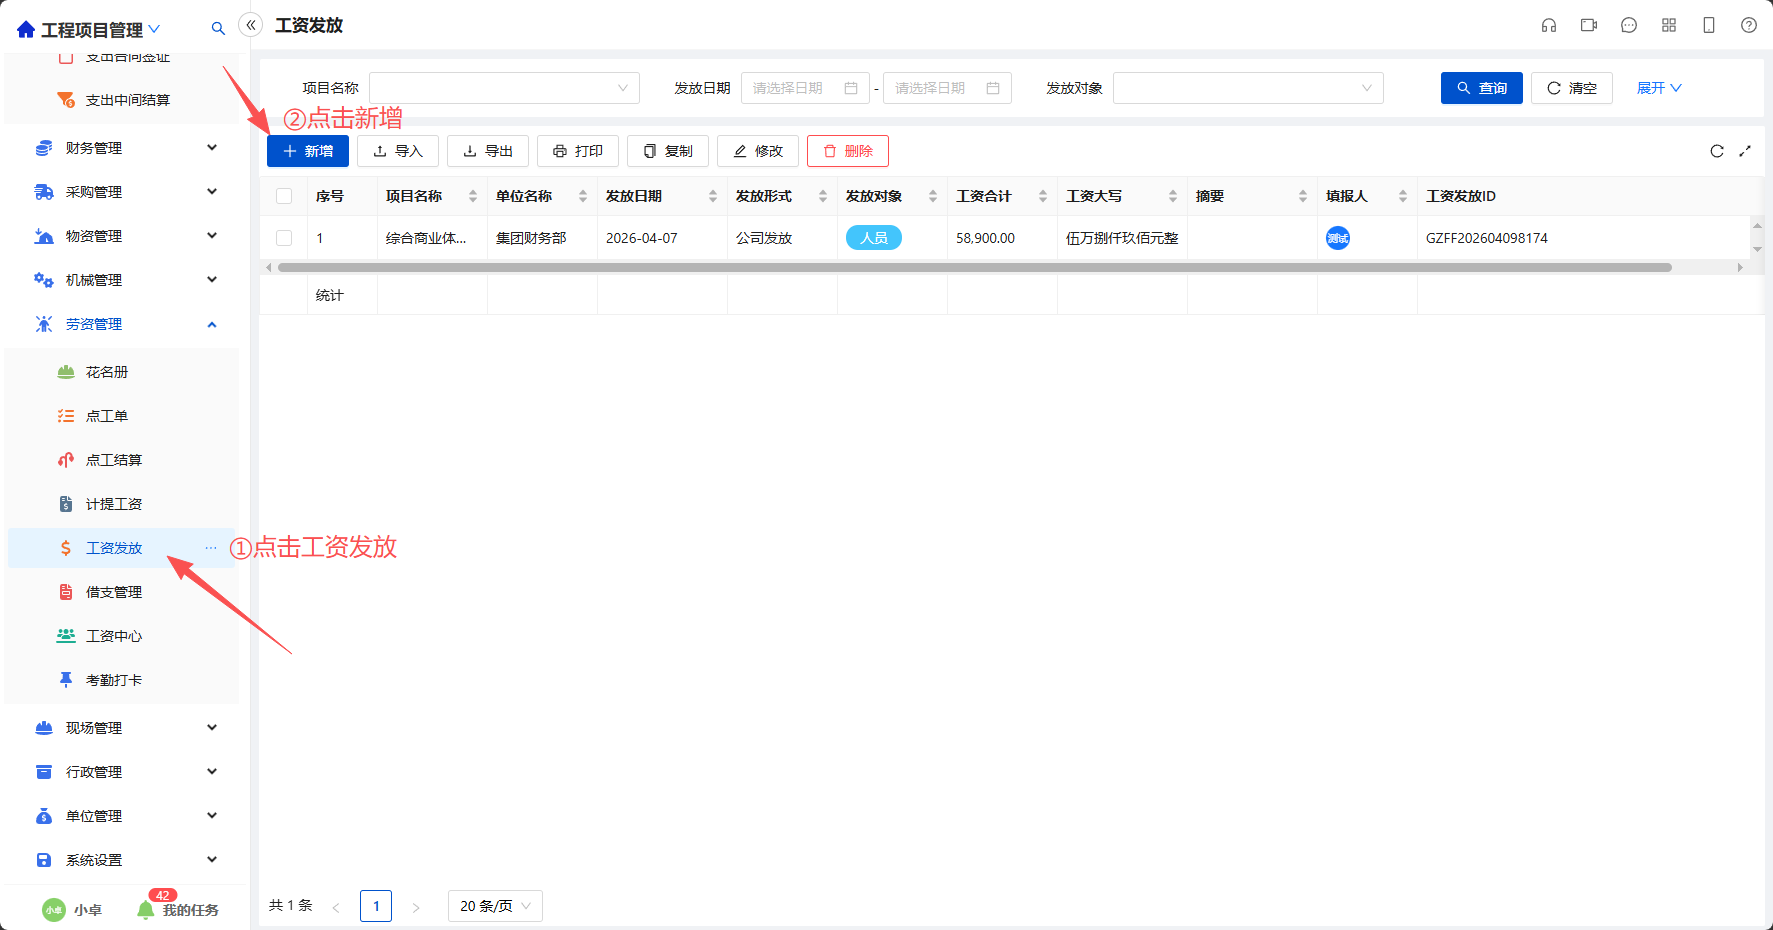Tick the checkbox for row 1
This screenshot has width=1773, height=930.
284,238
